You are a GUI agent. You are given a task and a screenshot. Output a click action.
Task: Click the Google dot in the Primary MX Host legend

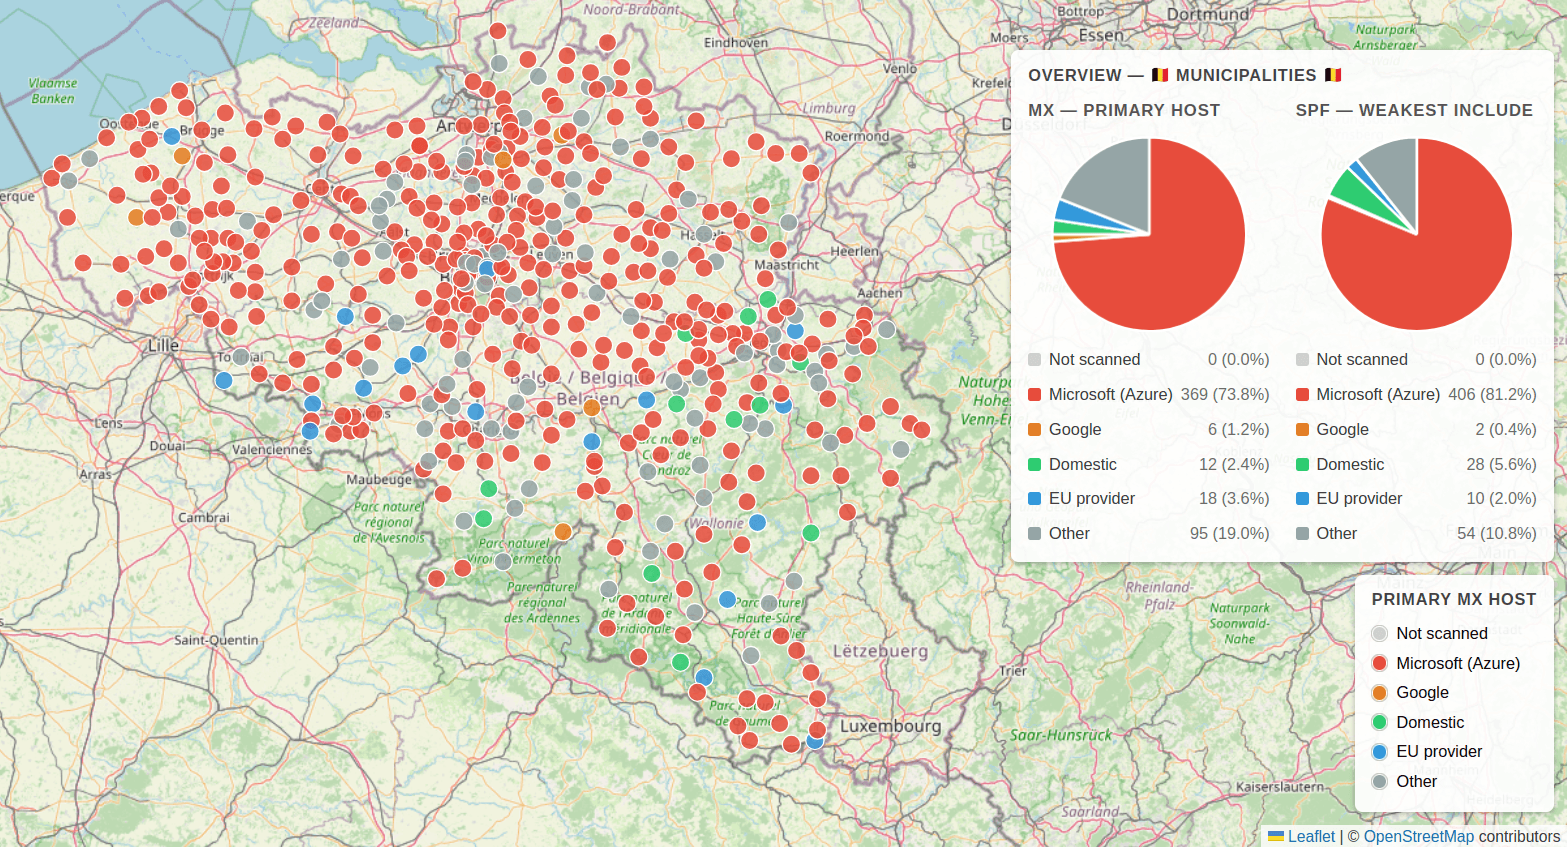pyautogui.click(x=1379, y=692)
